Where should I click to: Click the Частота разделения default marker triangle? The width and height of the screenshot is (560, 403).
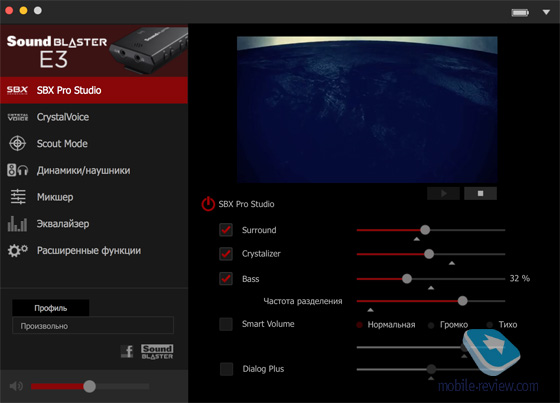pyautogui.click(x=370, y=310)
